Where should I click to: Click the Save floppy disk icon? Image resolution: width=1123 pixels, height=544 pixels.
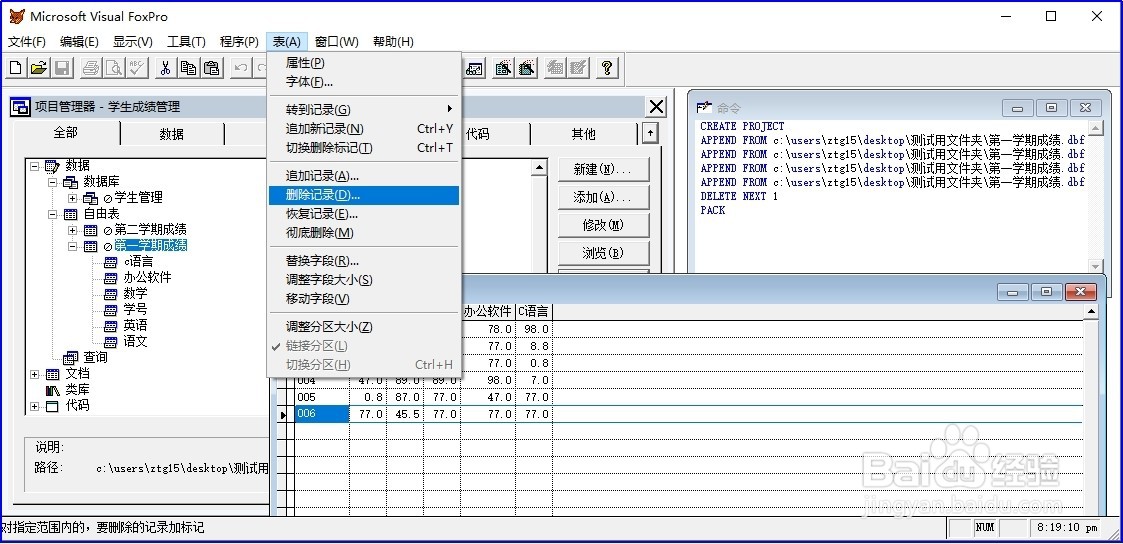pyautogui.click(x=62, y=68)
